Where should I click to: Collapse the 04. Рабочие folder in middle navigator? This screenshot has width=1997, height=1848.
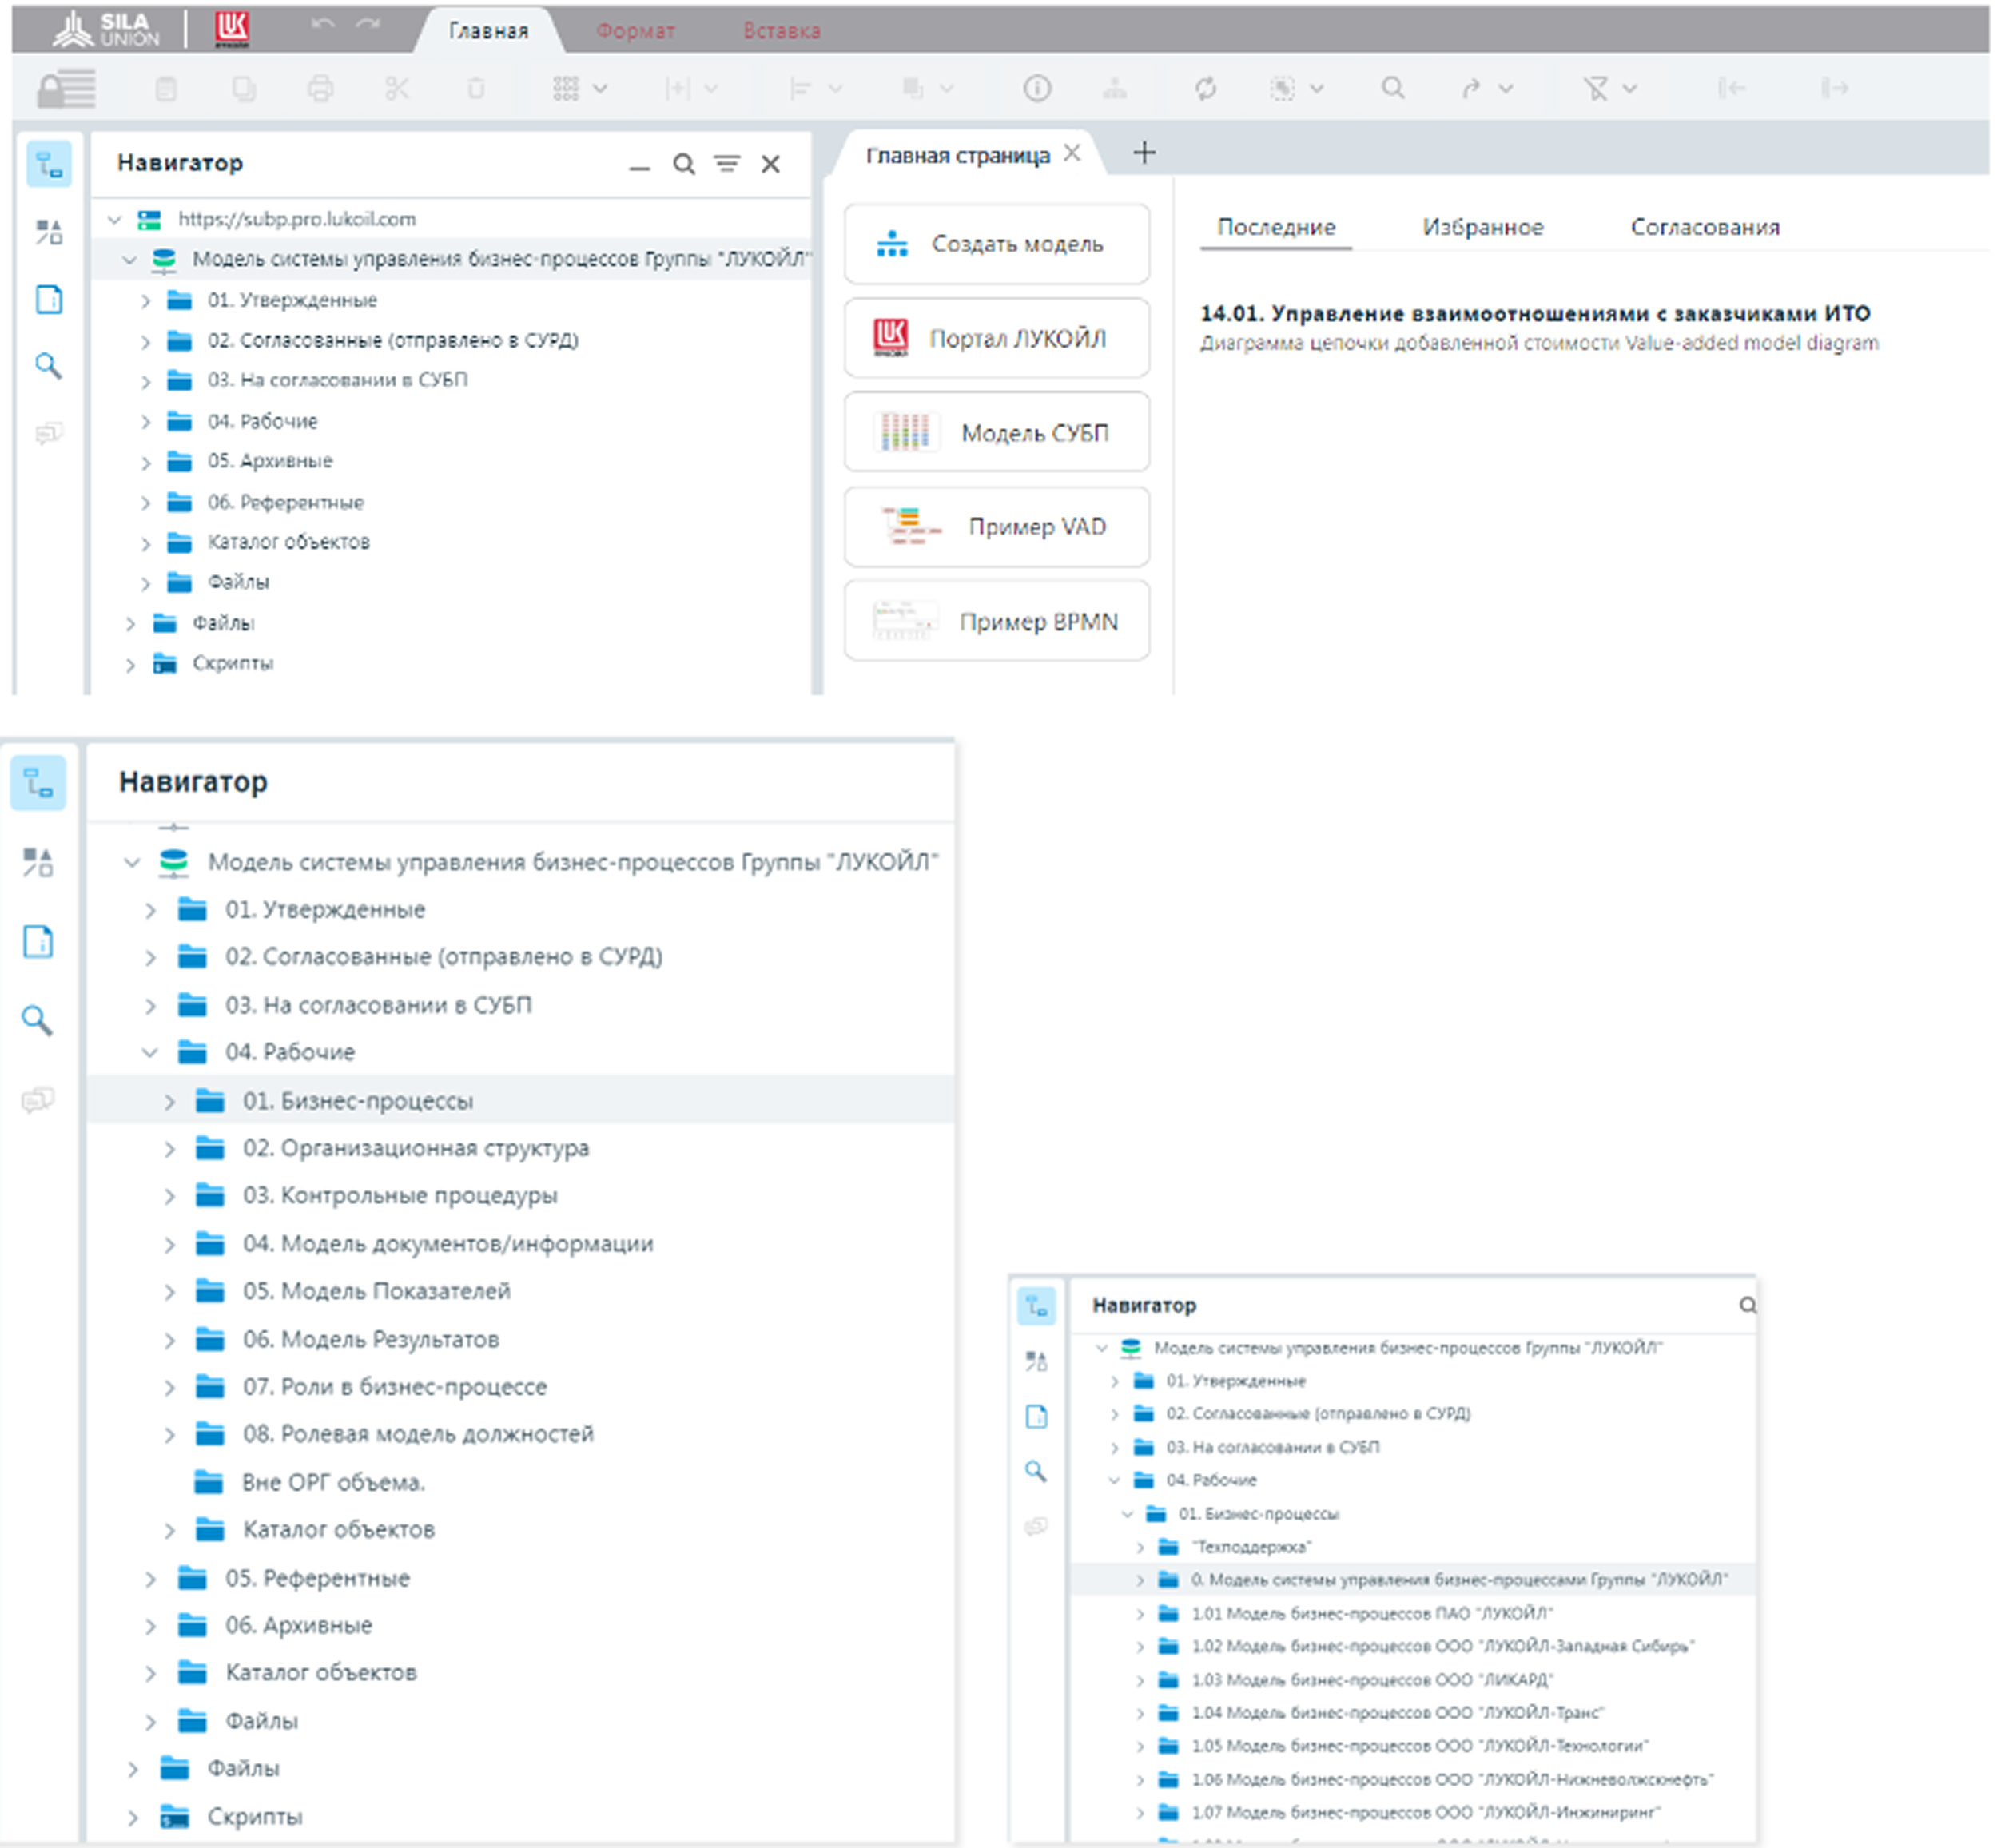[150, 1053]
